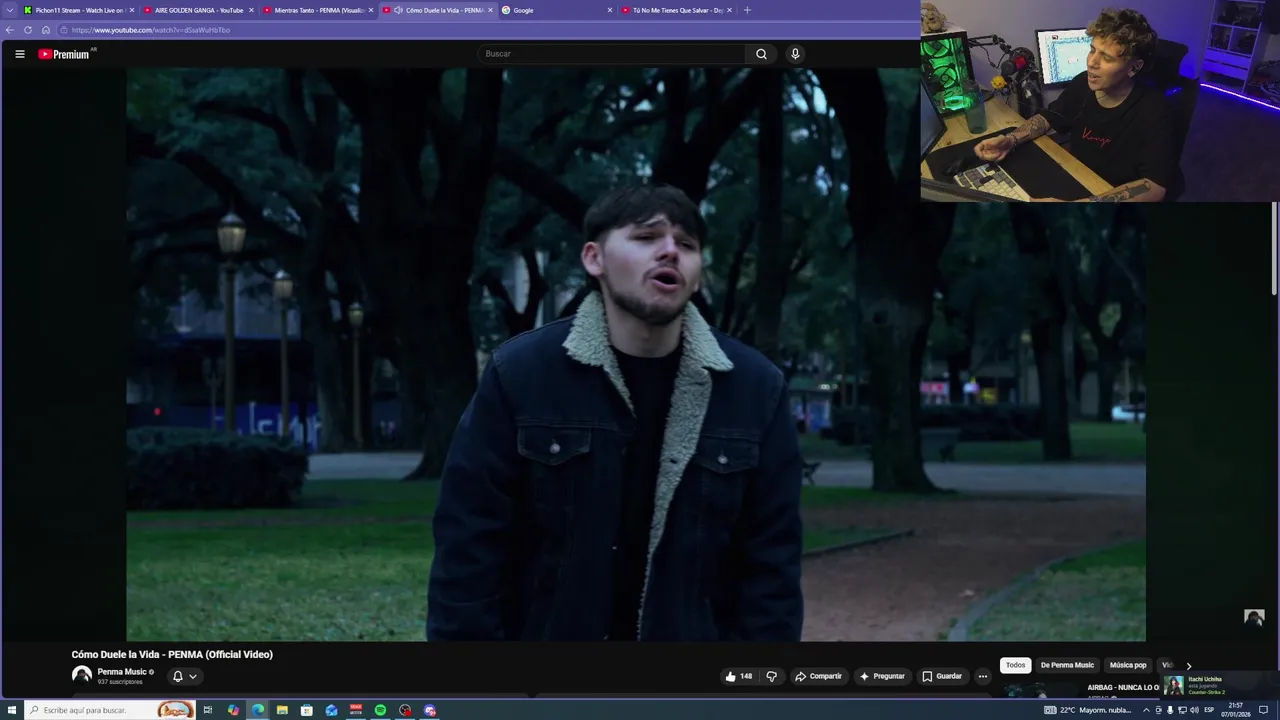Open File Explorer from taskbar

click(x=282, y=710)
